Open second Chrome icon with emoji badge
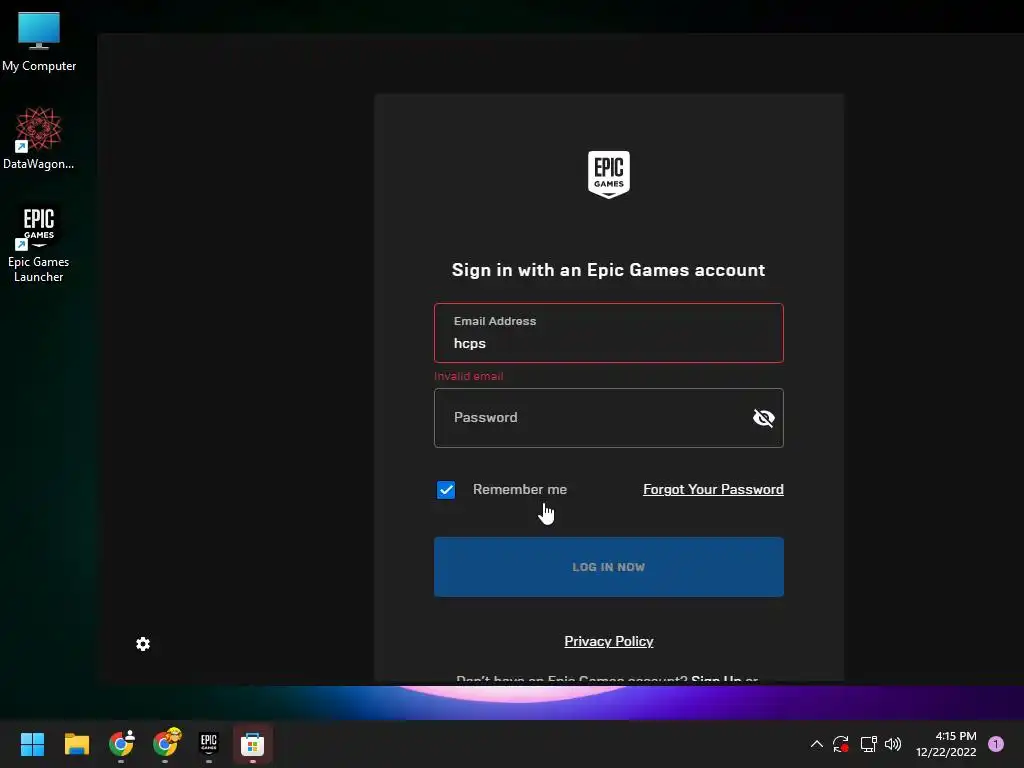Screen dimensions: 1024x768 (x=166, y=743)
